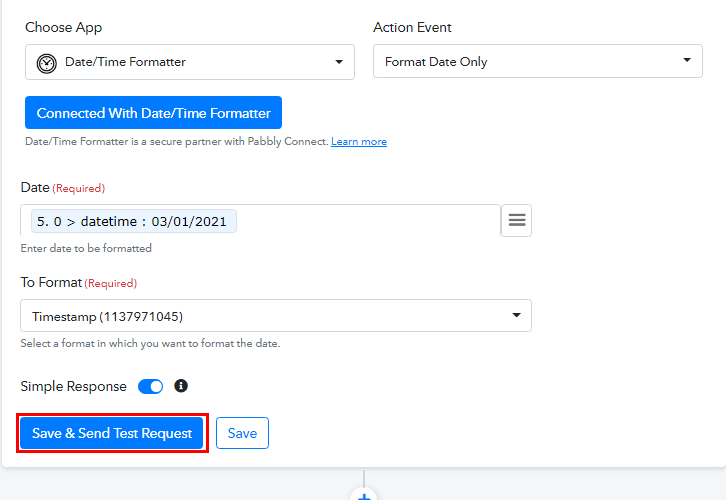Add a step with the plus icon
The width and height of the screenshot is (726, 500).
coord(364,495)
